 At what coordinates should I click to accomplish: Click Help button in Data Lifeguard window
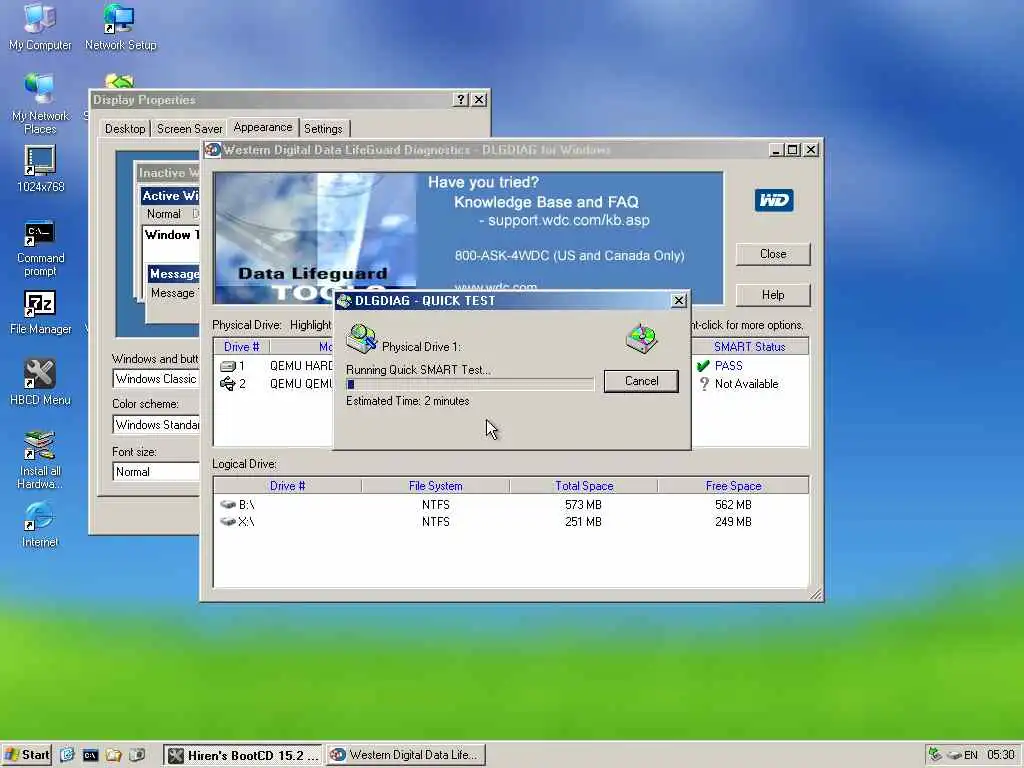point(773,295)
